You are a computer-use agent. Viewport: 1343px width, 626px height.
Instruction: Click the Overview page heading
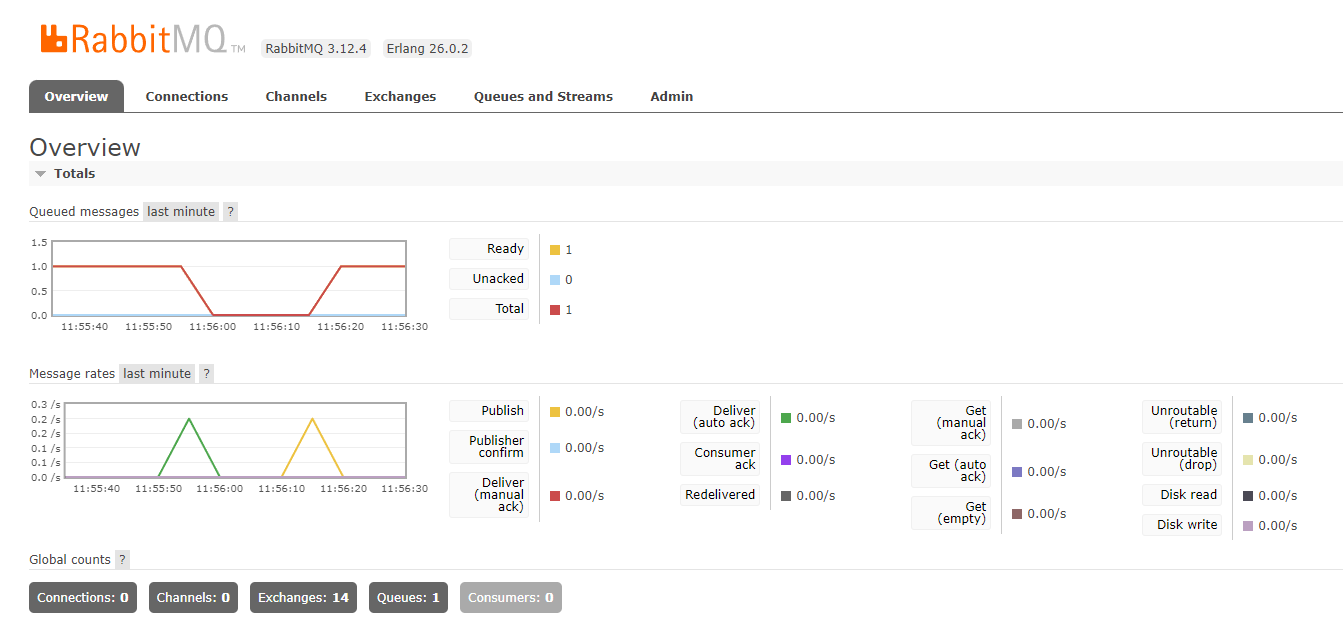[85, 147]
